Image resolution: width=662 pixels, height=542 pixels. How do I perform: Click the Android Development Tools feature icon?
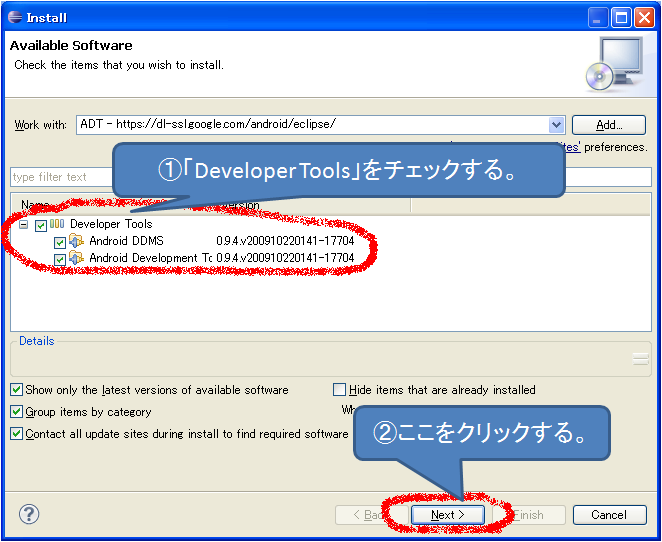[x=76, y=258]
